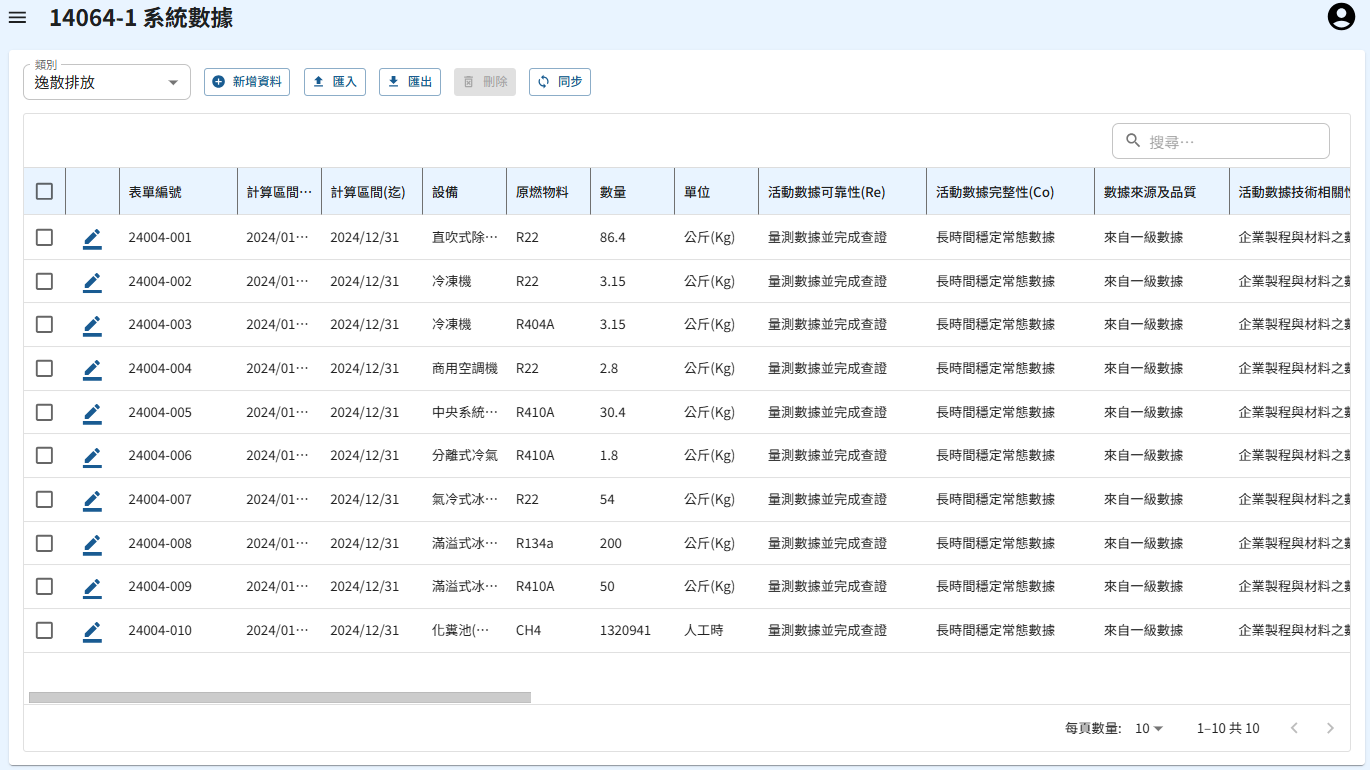Image resolution: width=1370 pixels, height=770 pixels.
Task: Check the box for row 24004-008
Action: pyautogui.click(x=44, y=543)
